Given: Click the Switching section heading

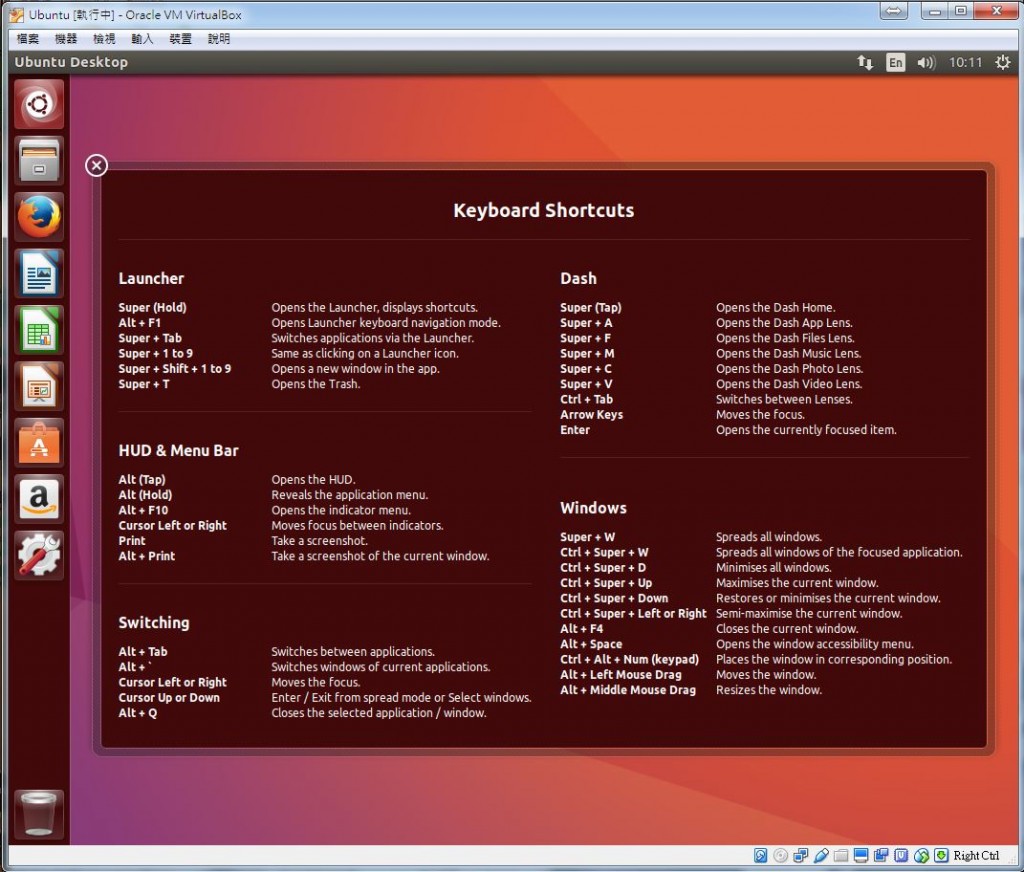Looking at the screenshot, I should 154,622.
